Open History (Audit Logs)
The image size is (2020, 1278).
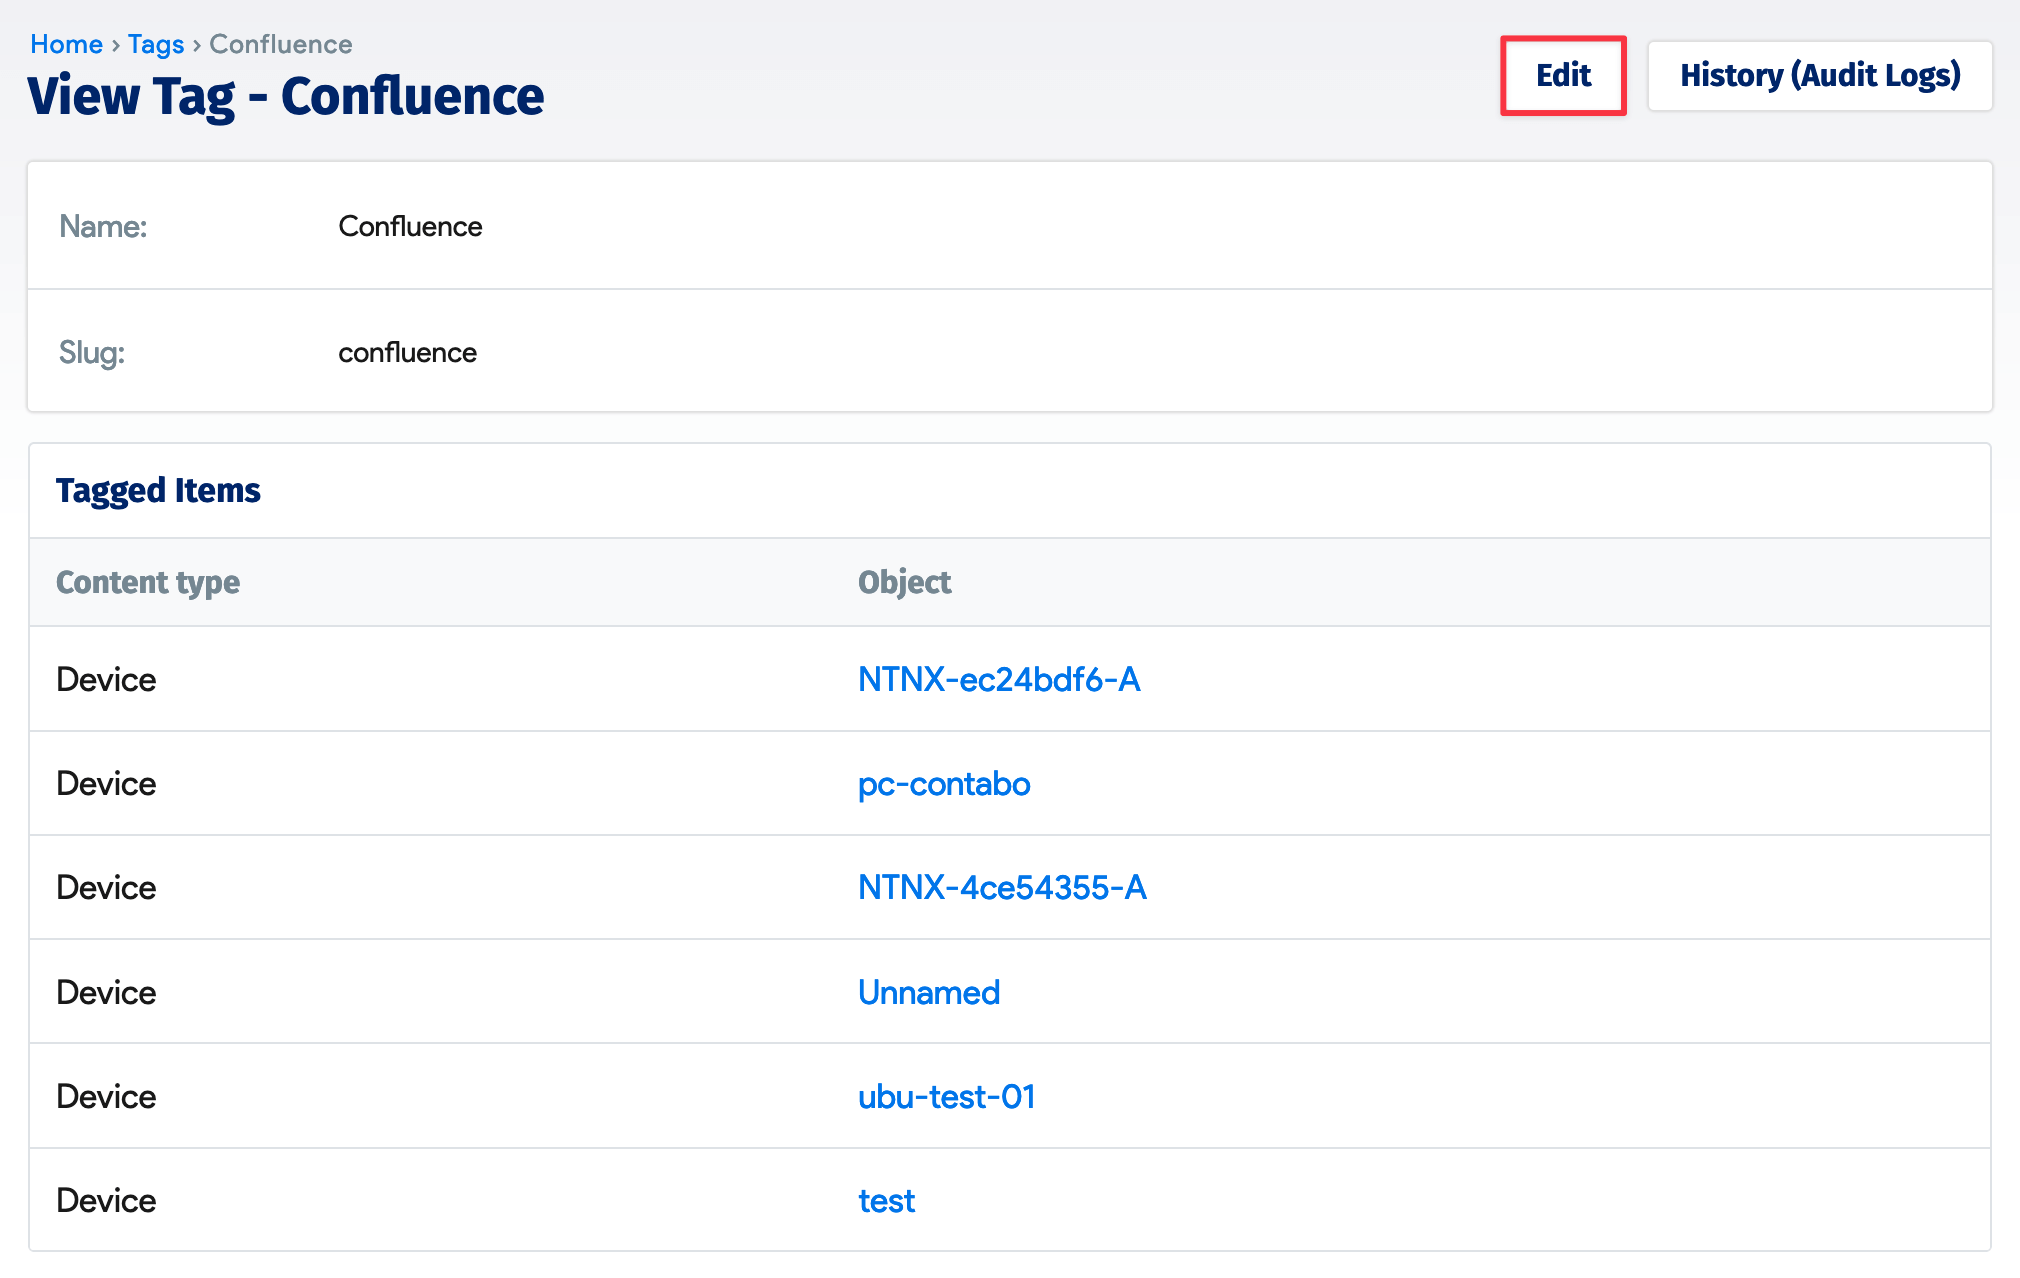(1819, 76)
